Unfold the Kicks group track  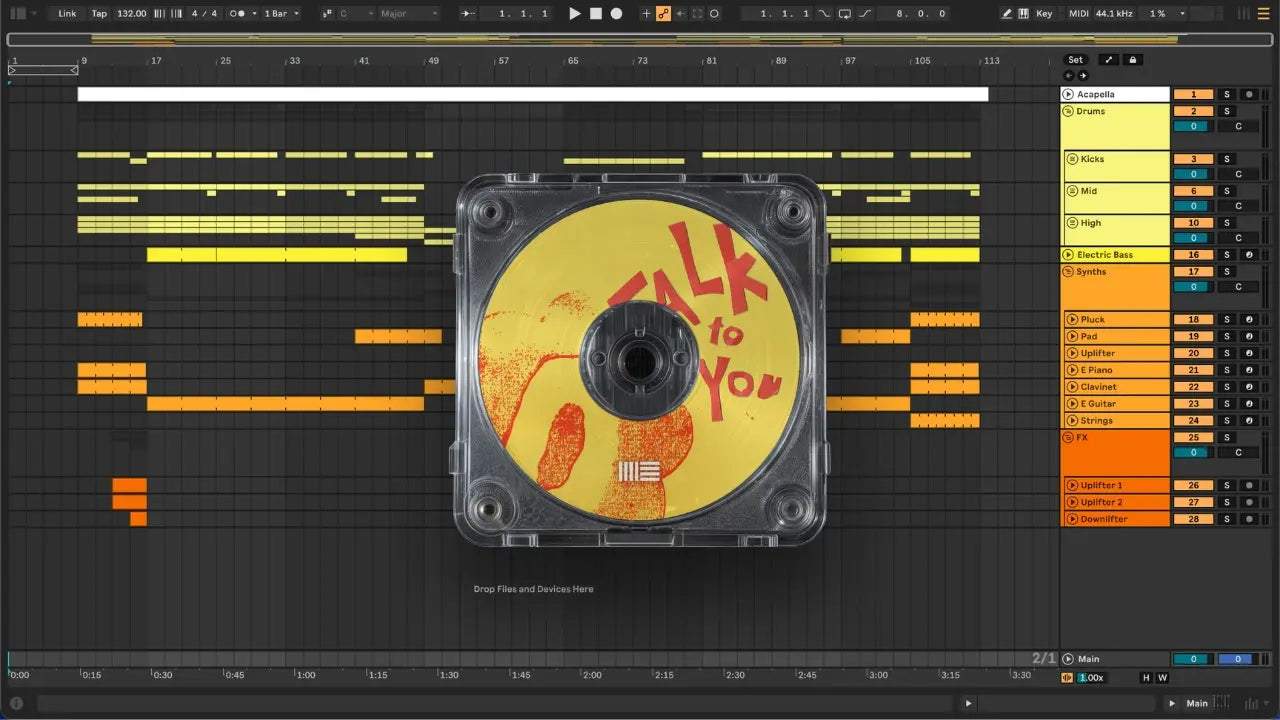1072,159
